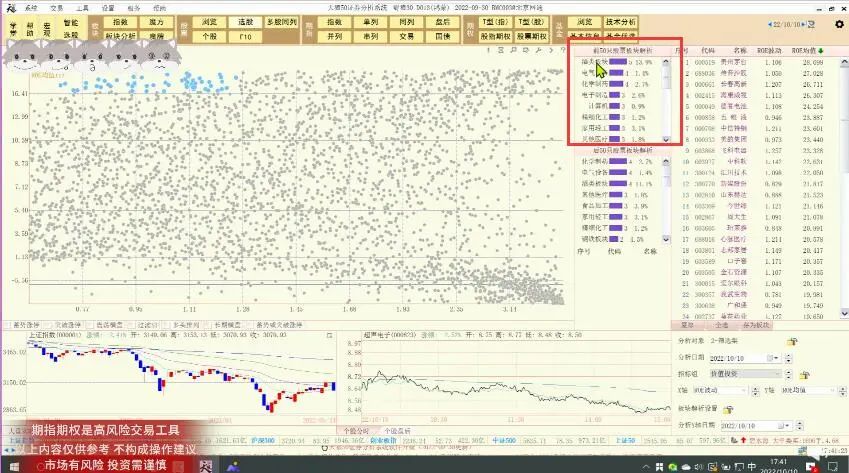Click the lock icon beside 分析对象

pos(790,342)
